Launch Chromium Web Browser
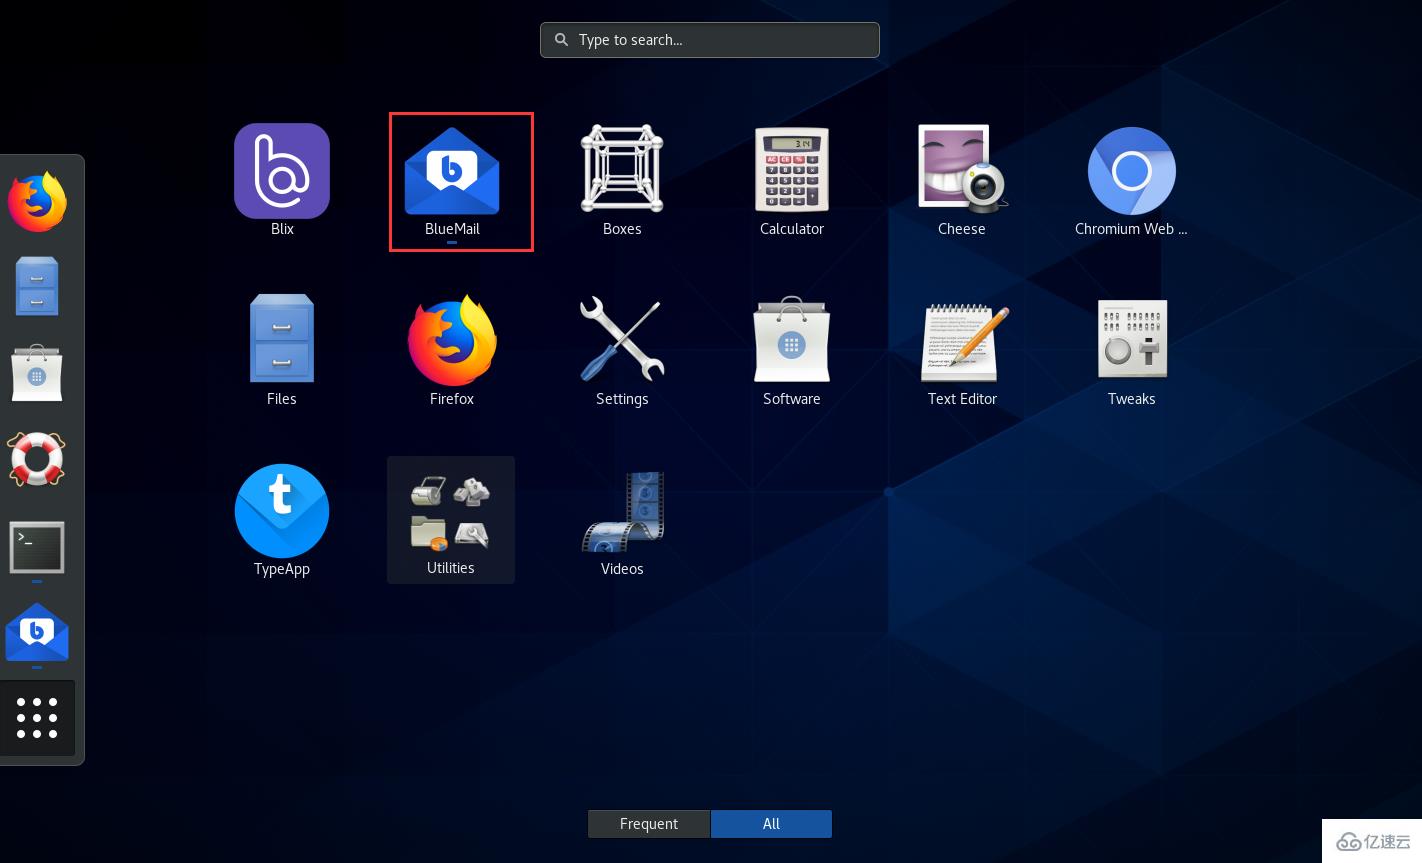1422x863 pixels. coord(1132,171)
